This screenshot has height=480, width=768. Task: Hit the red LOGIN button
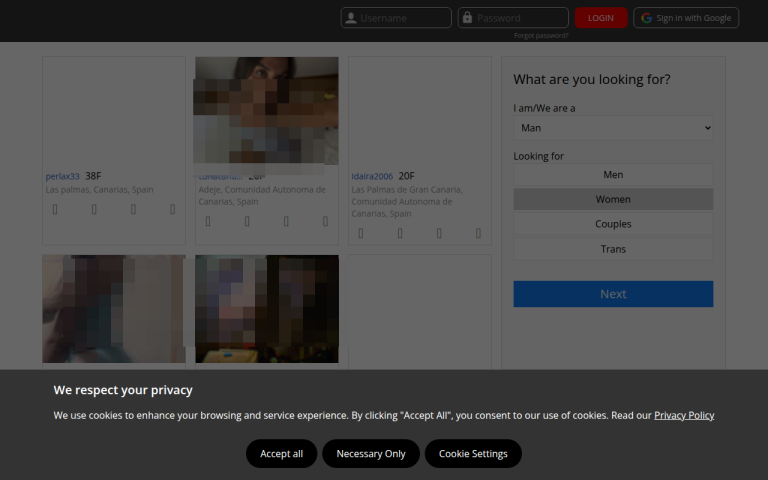point(601,18)
